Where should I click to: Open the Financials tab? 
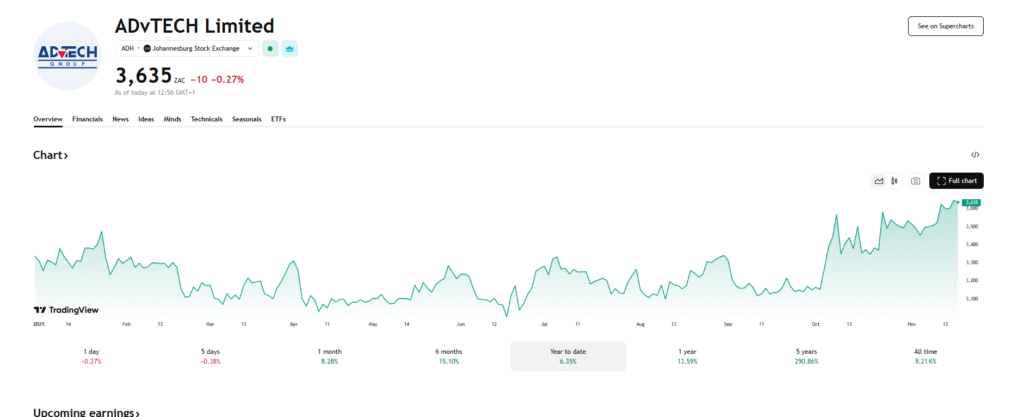click(88, 119)
